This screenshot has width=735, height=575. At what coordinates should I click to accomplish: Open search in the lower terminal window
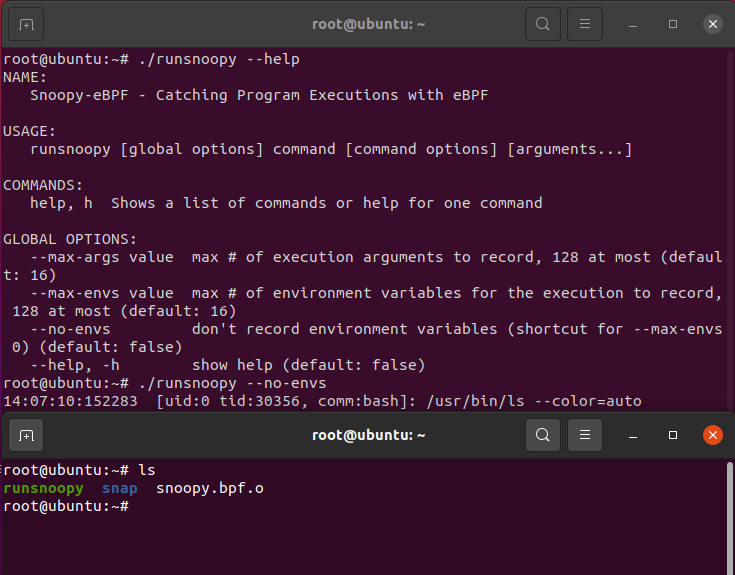tap(542, 435)
